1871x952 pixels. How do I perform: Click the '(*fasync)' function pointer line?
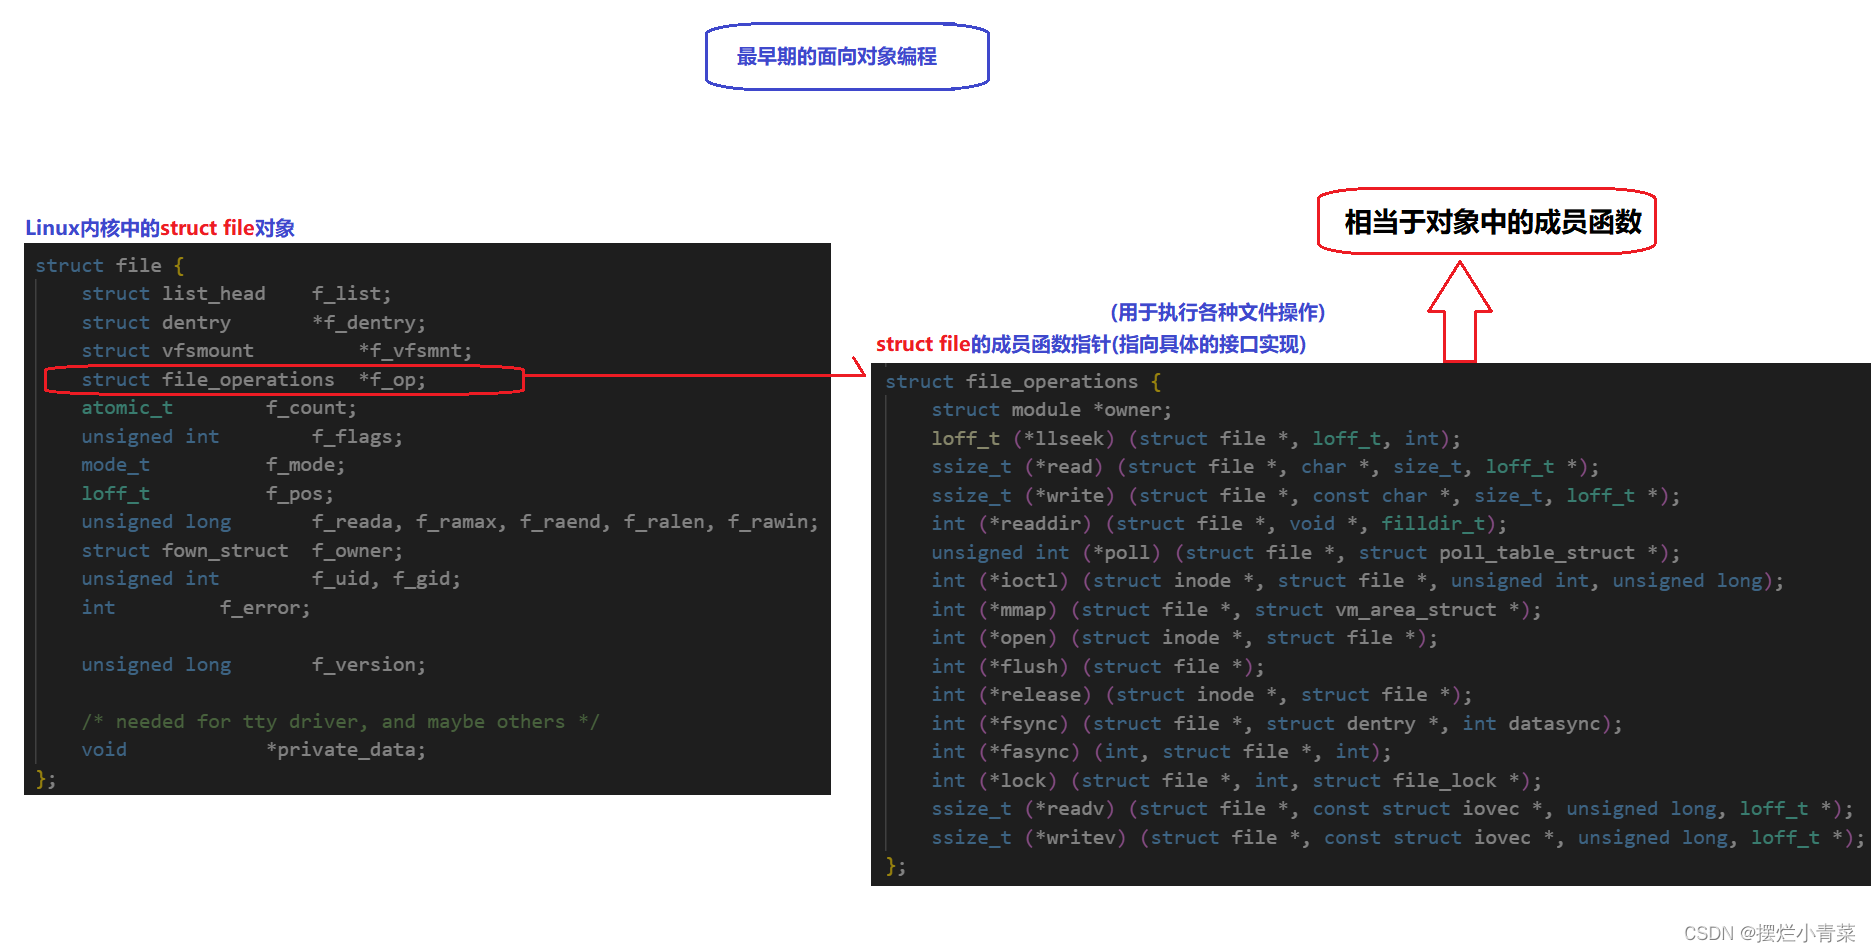(1162, 752)
